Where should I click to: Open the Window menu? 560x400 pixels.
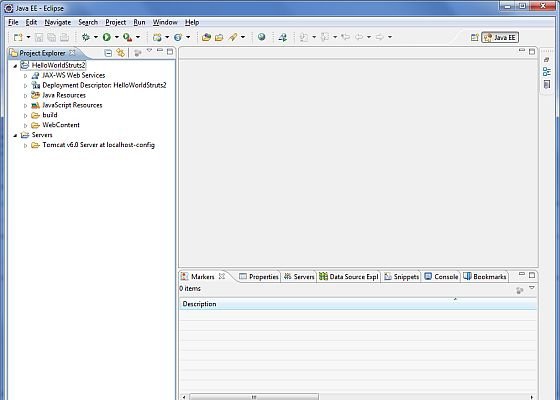coord(165,22)
